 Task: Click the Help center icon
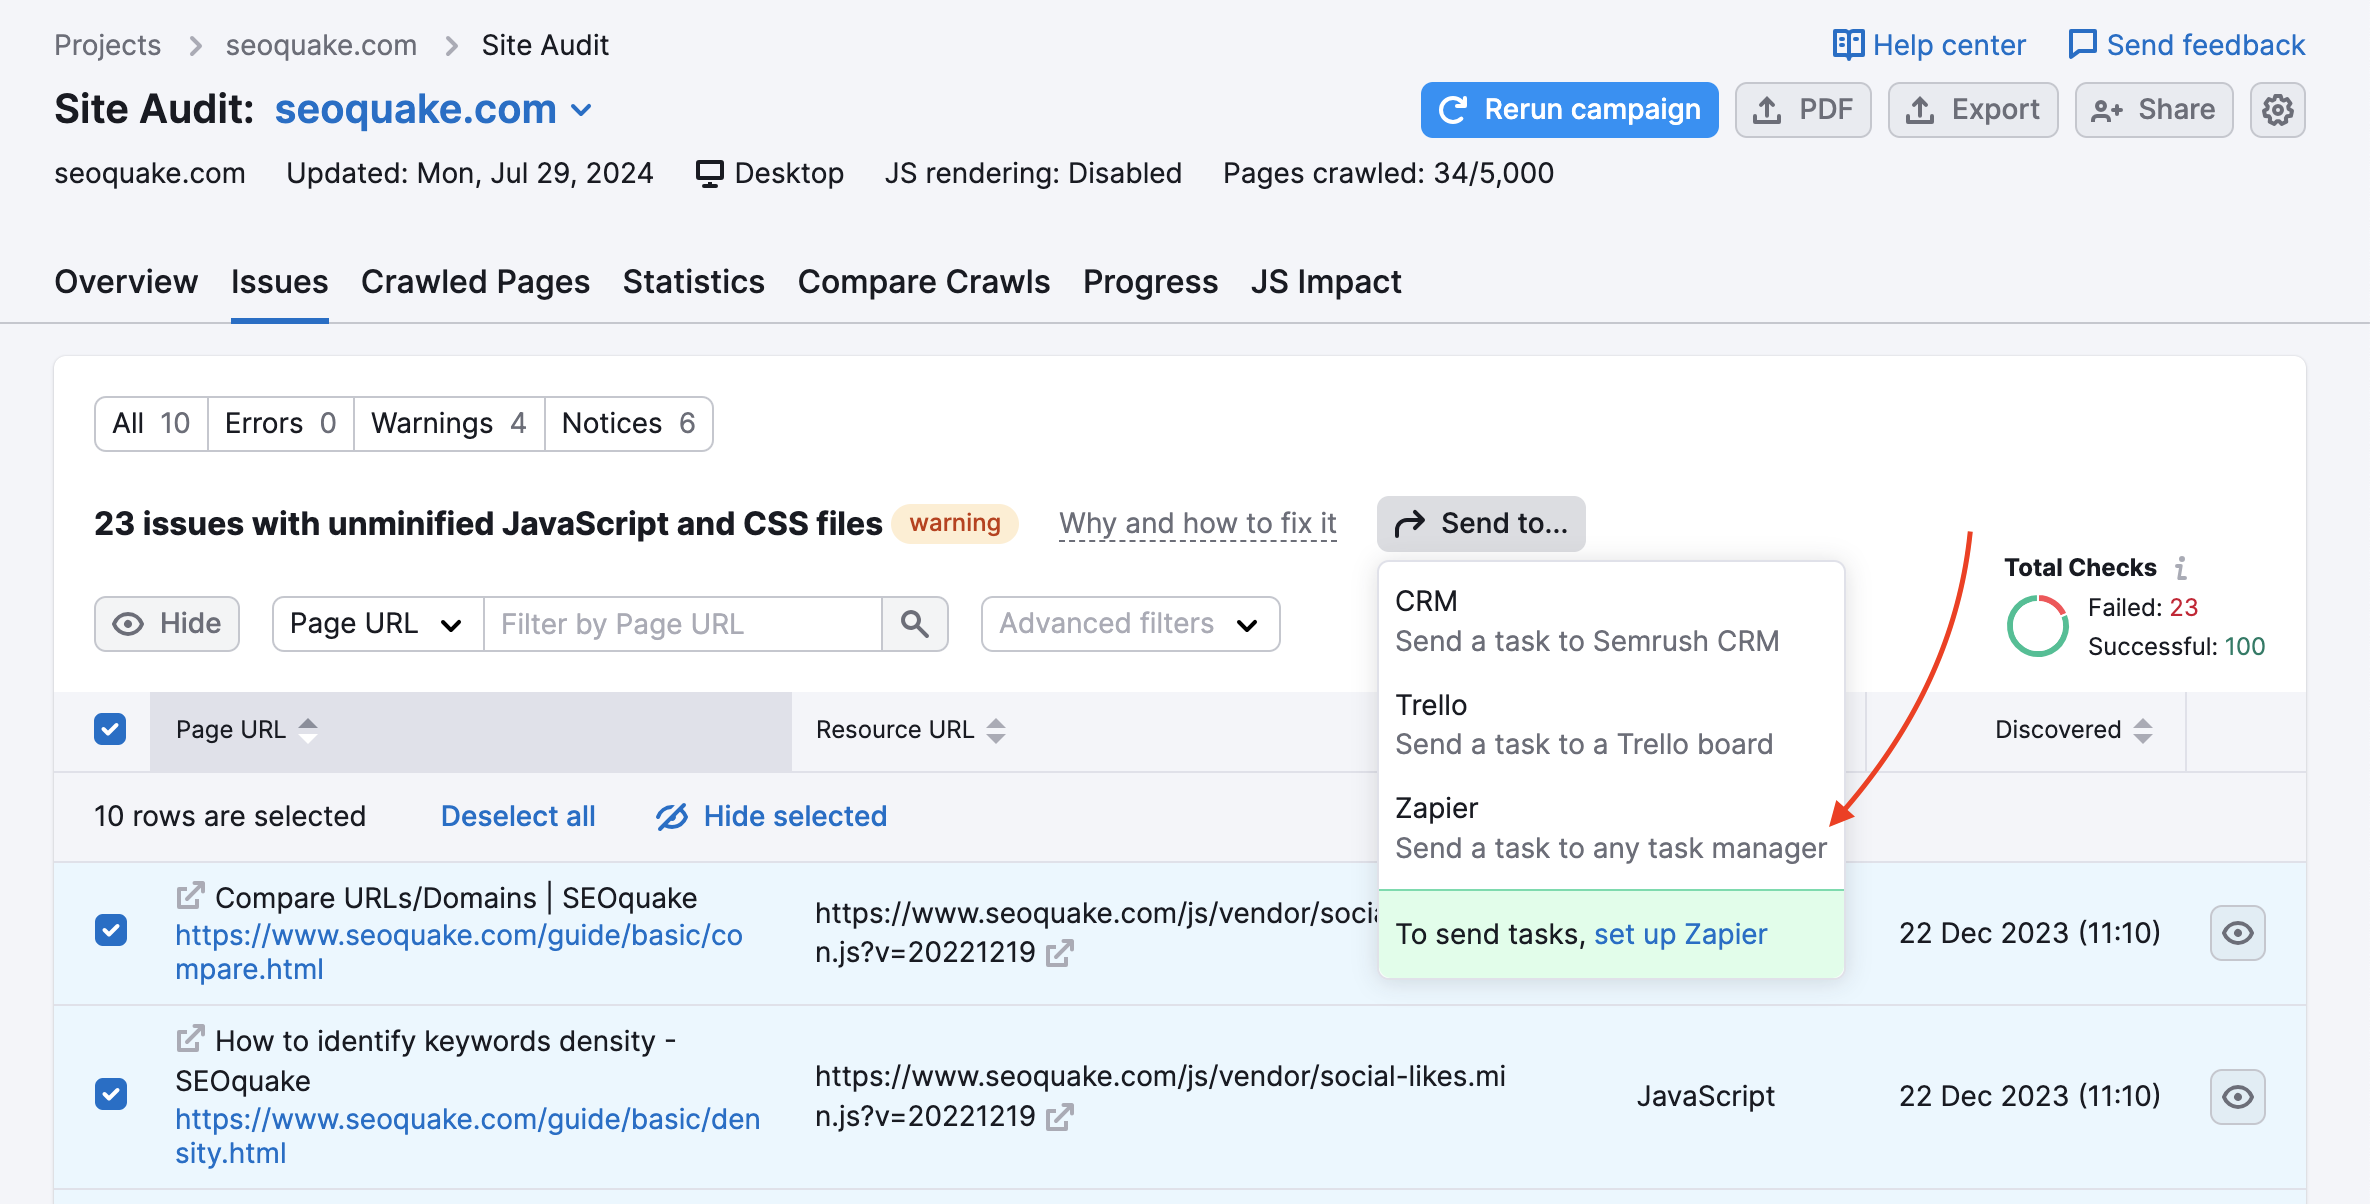point(1842,45)
